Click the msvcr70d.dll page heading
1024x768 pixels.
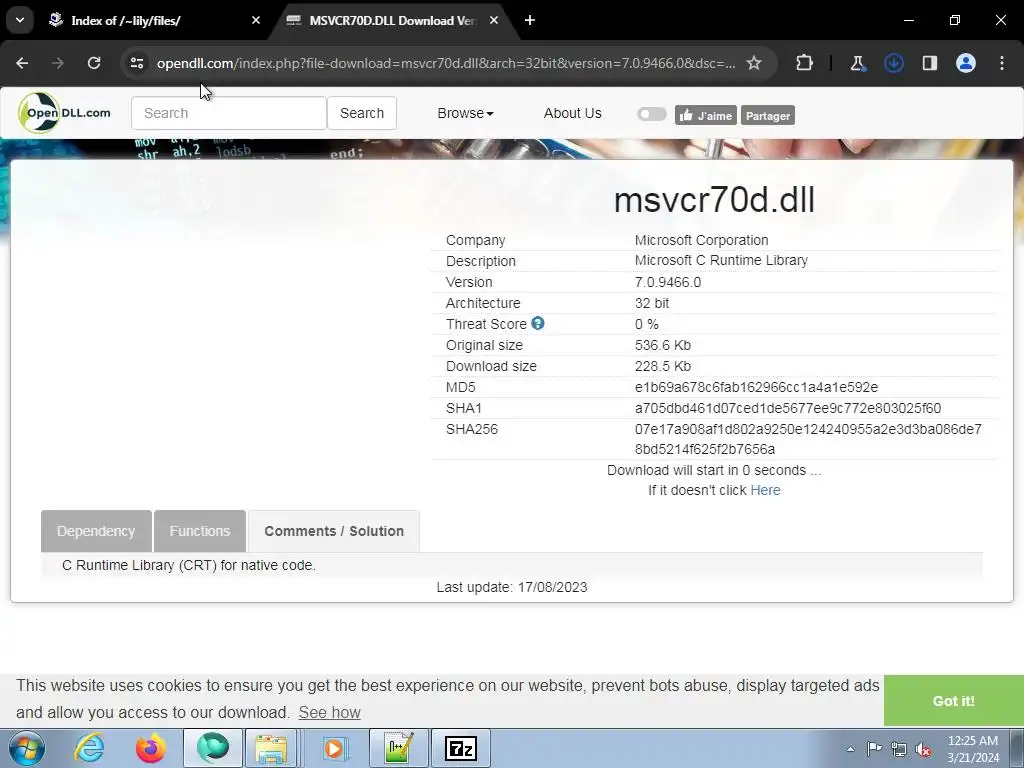[714, 200]
